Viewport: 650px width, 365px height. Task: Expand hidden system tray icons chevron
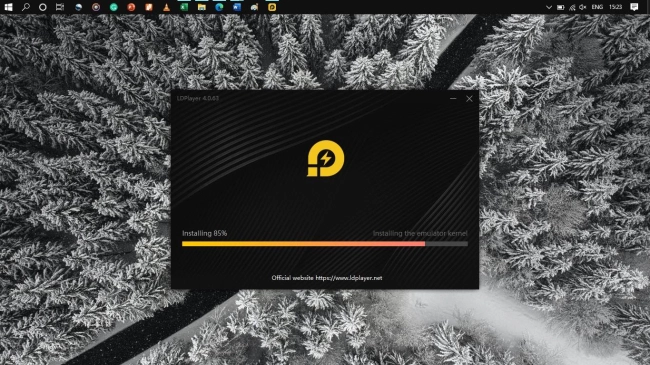coord(549,7)
